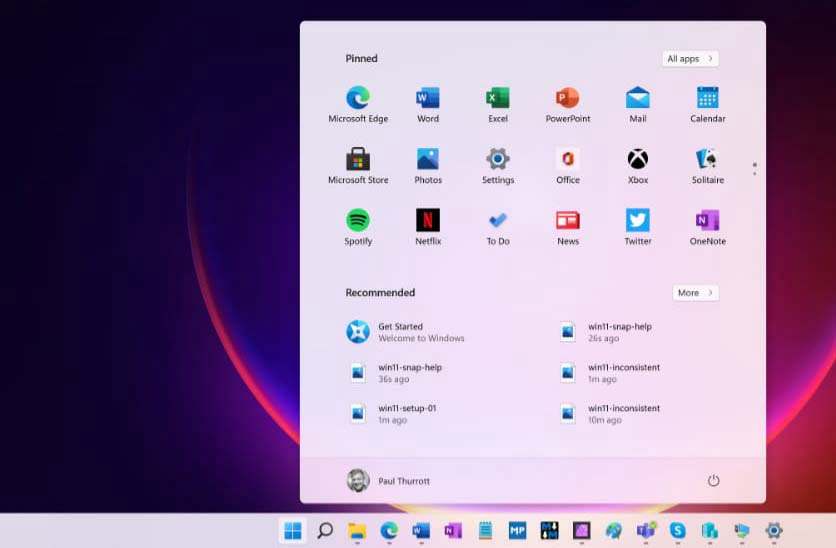Launch the pinned Photos app

click(x=428, y=166)
